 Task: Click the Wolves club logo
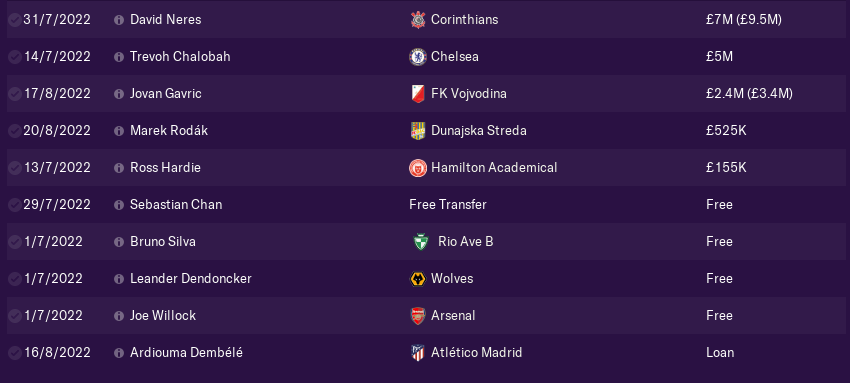(418, 279)
